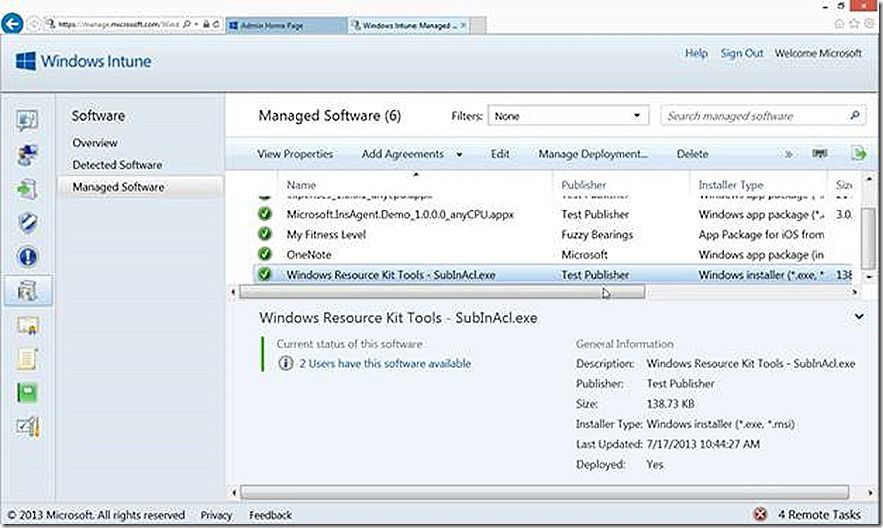Open the Feedback link in footer

pos(270,514)
